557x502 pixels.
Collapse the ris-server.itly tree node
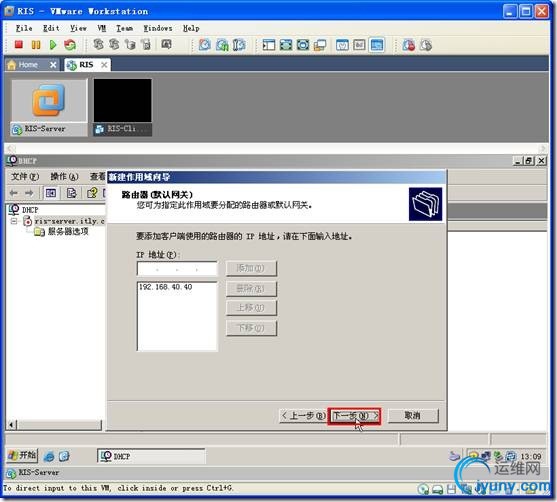[14, 221]
